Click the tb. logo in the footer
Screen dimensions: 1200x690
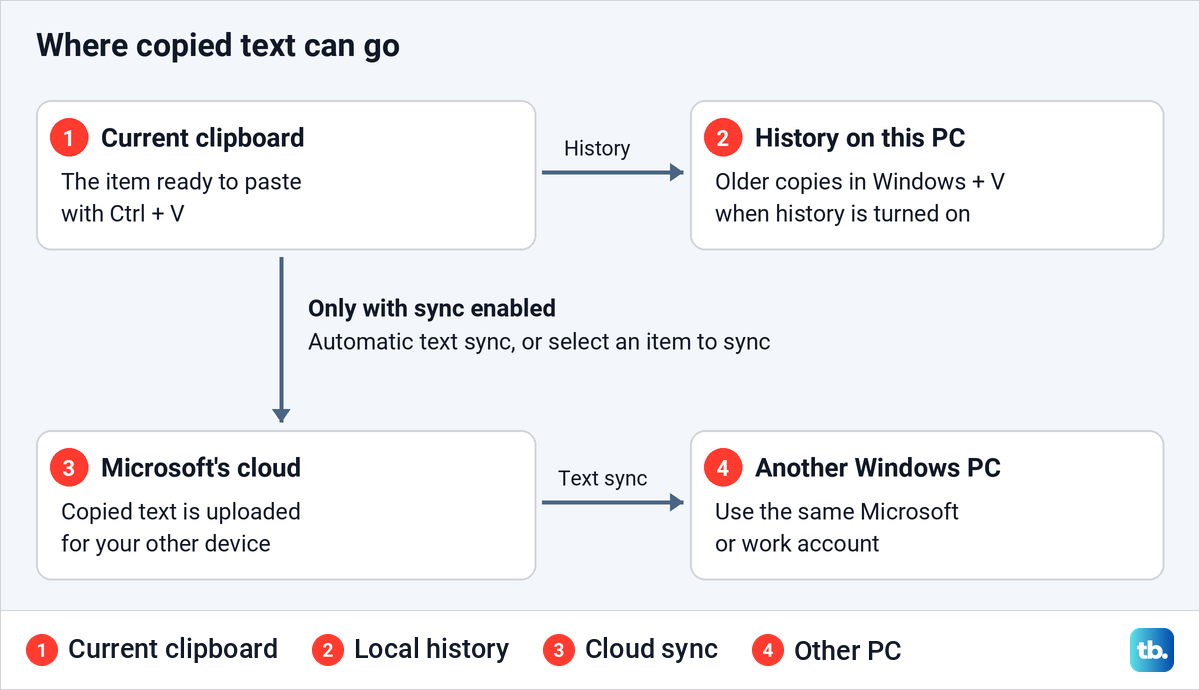point(1150,649)
